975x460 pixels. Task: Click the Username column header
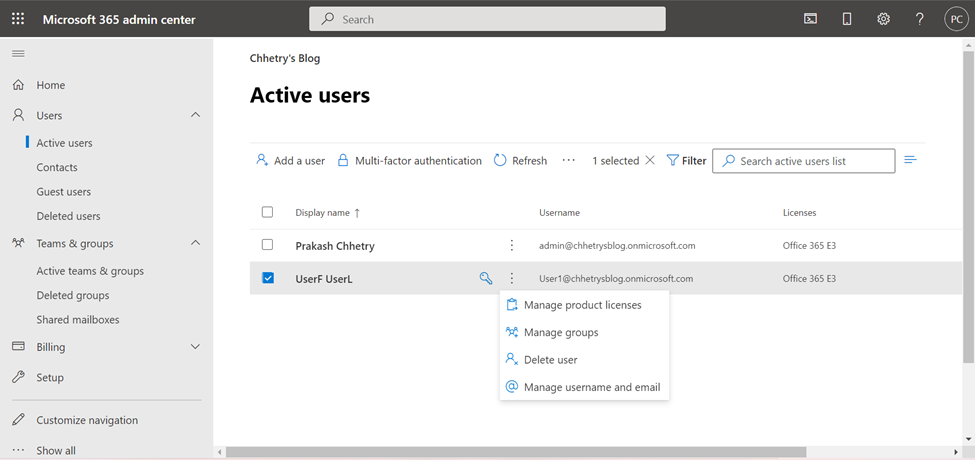559,213
